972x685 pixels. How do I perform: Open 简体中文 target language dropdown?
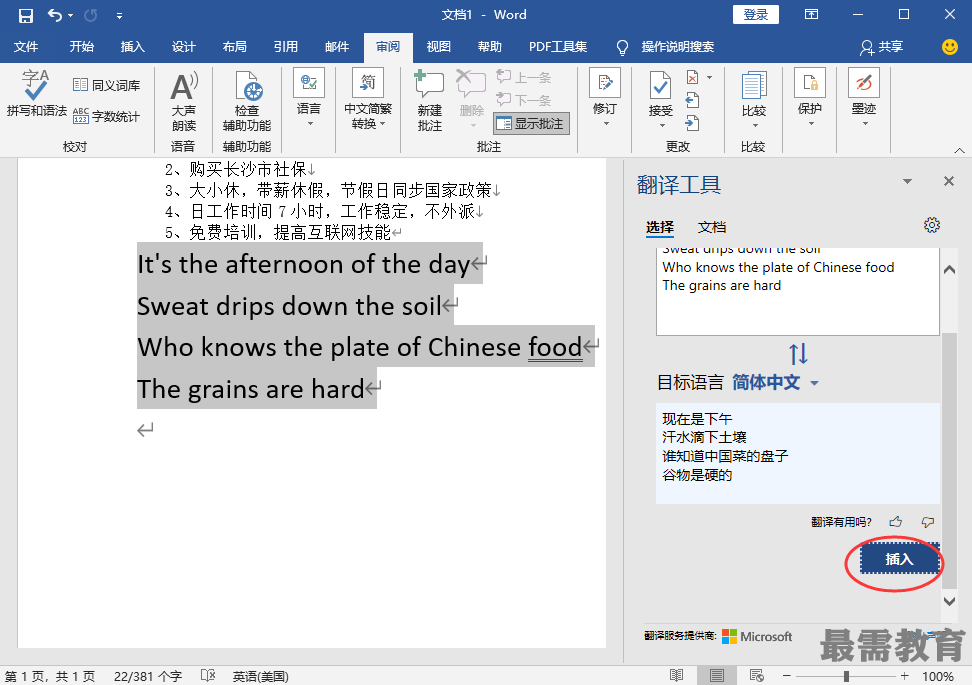pos(775,382)
